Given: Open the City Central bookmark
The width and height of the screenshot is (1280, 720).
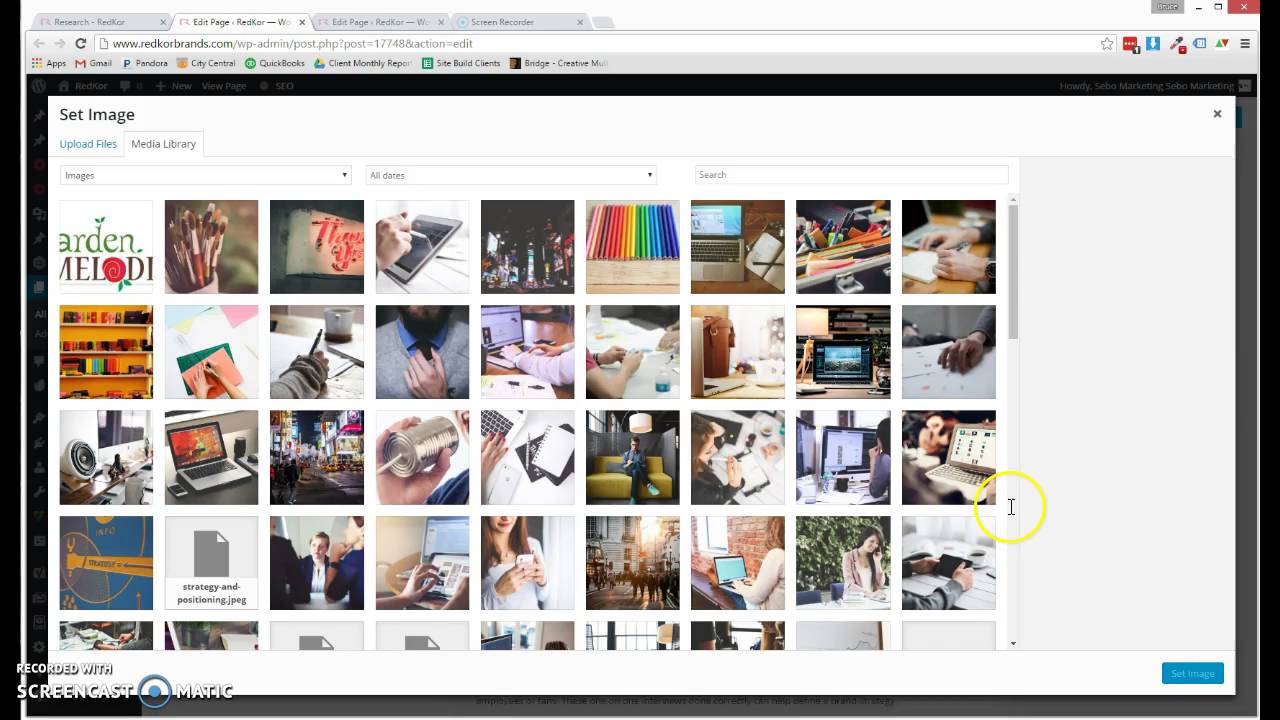Looking at the screenshot, I should point(206,63).
